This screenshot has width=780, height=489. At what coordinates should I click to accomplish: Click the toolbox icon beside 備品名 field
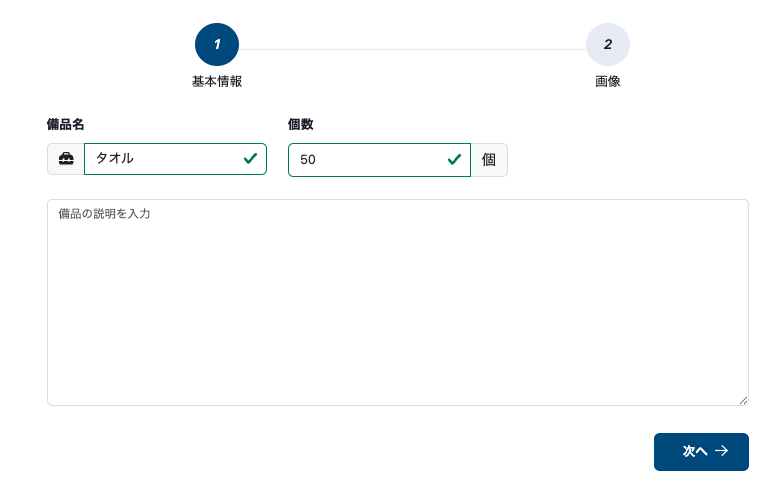pyautogui.click(x=66, y=159)
